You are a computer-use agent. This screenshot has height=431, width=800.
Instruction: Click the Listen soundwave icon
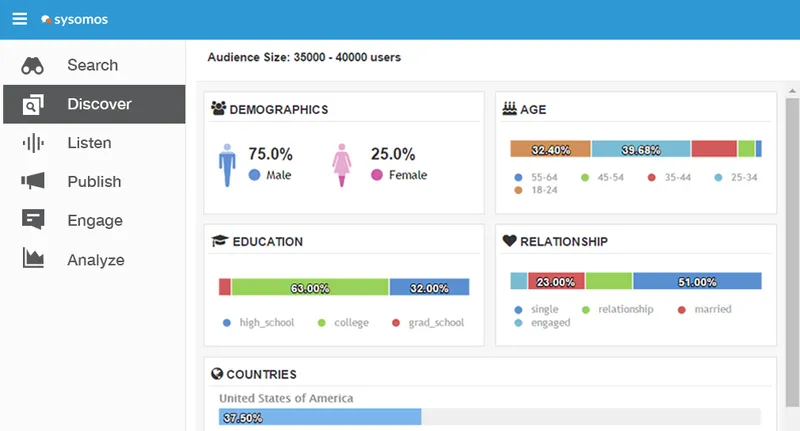[x=33, y=143]
